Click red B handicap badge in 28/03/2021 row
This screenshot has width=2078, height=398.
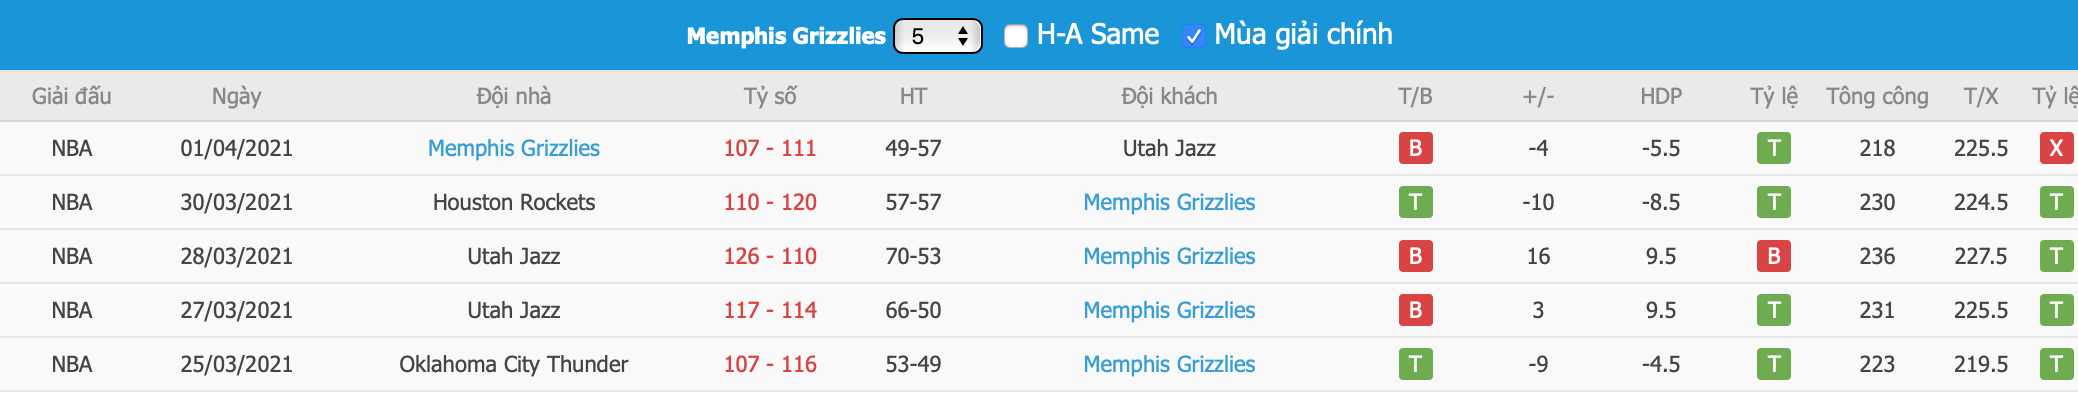click(x=1774, y=256)
